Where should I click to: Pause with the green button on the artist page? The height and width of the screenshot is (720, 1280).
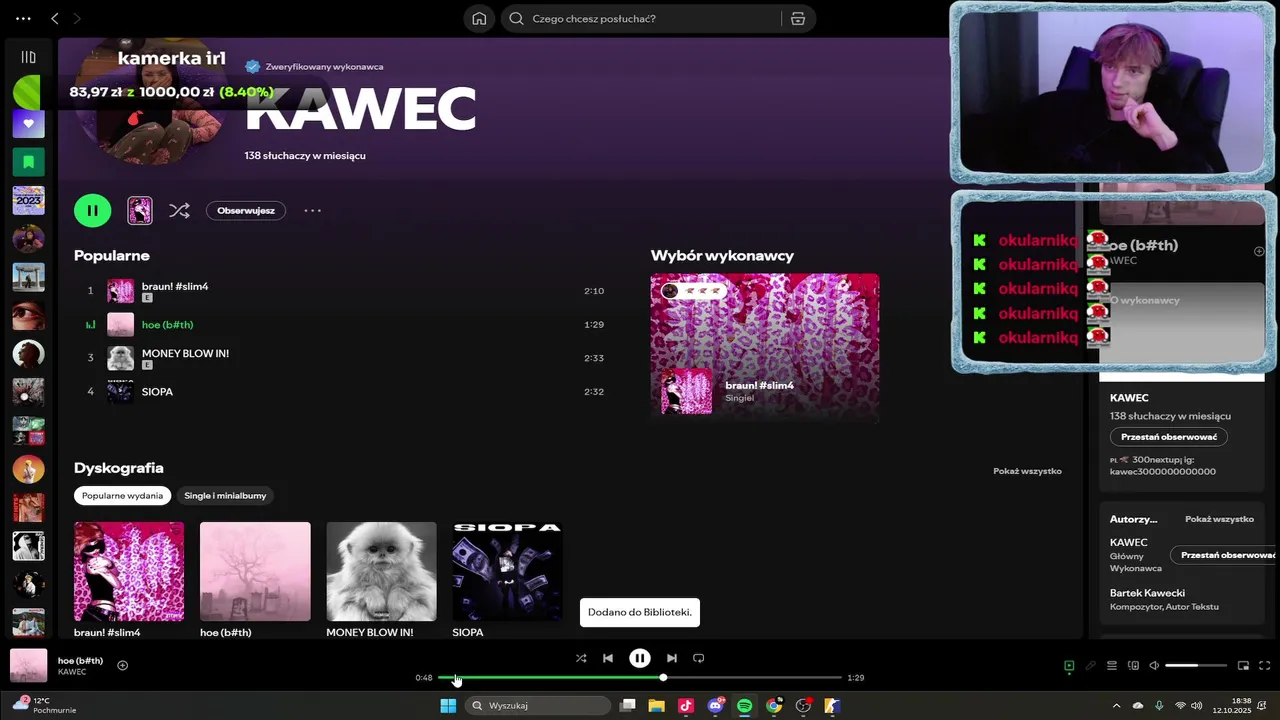(92, 210)
